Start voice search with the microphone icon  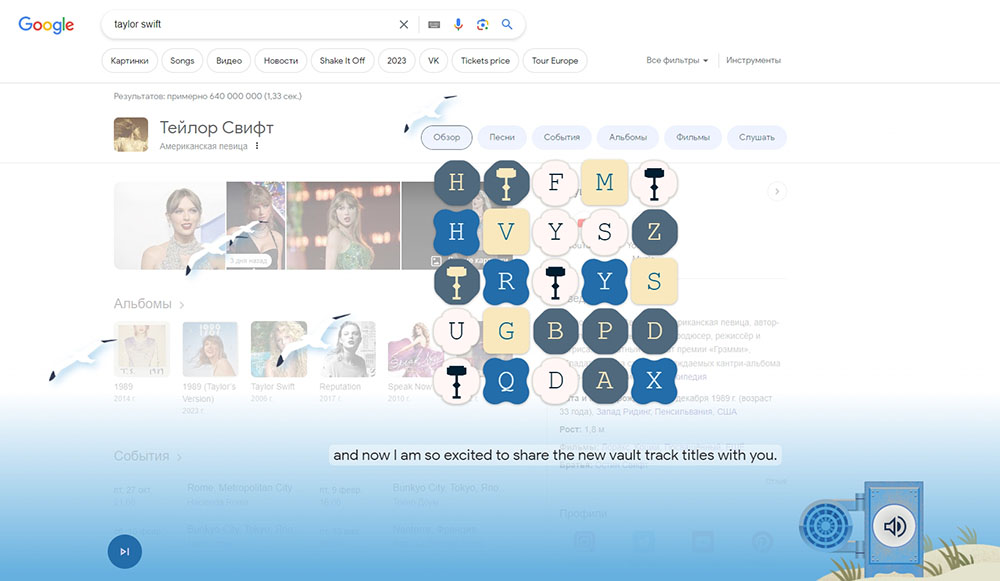click(459, 24)
